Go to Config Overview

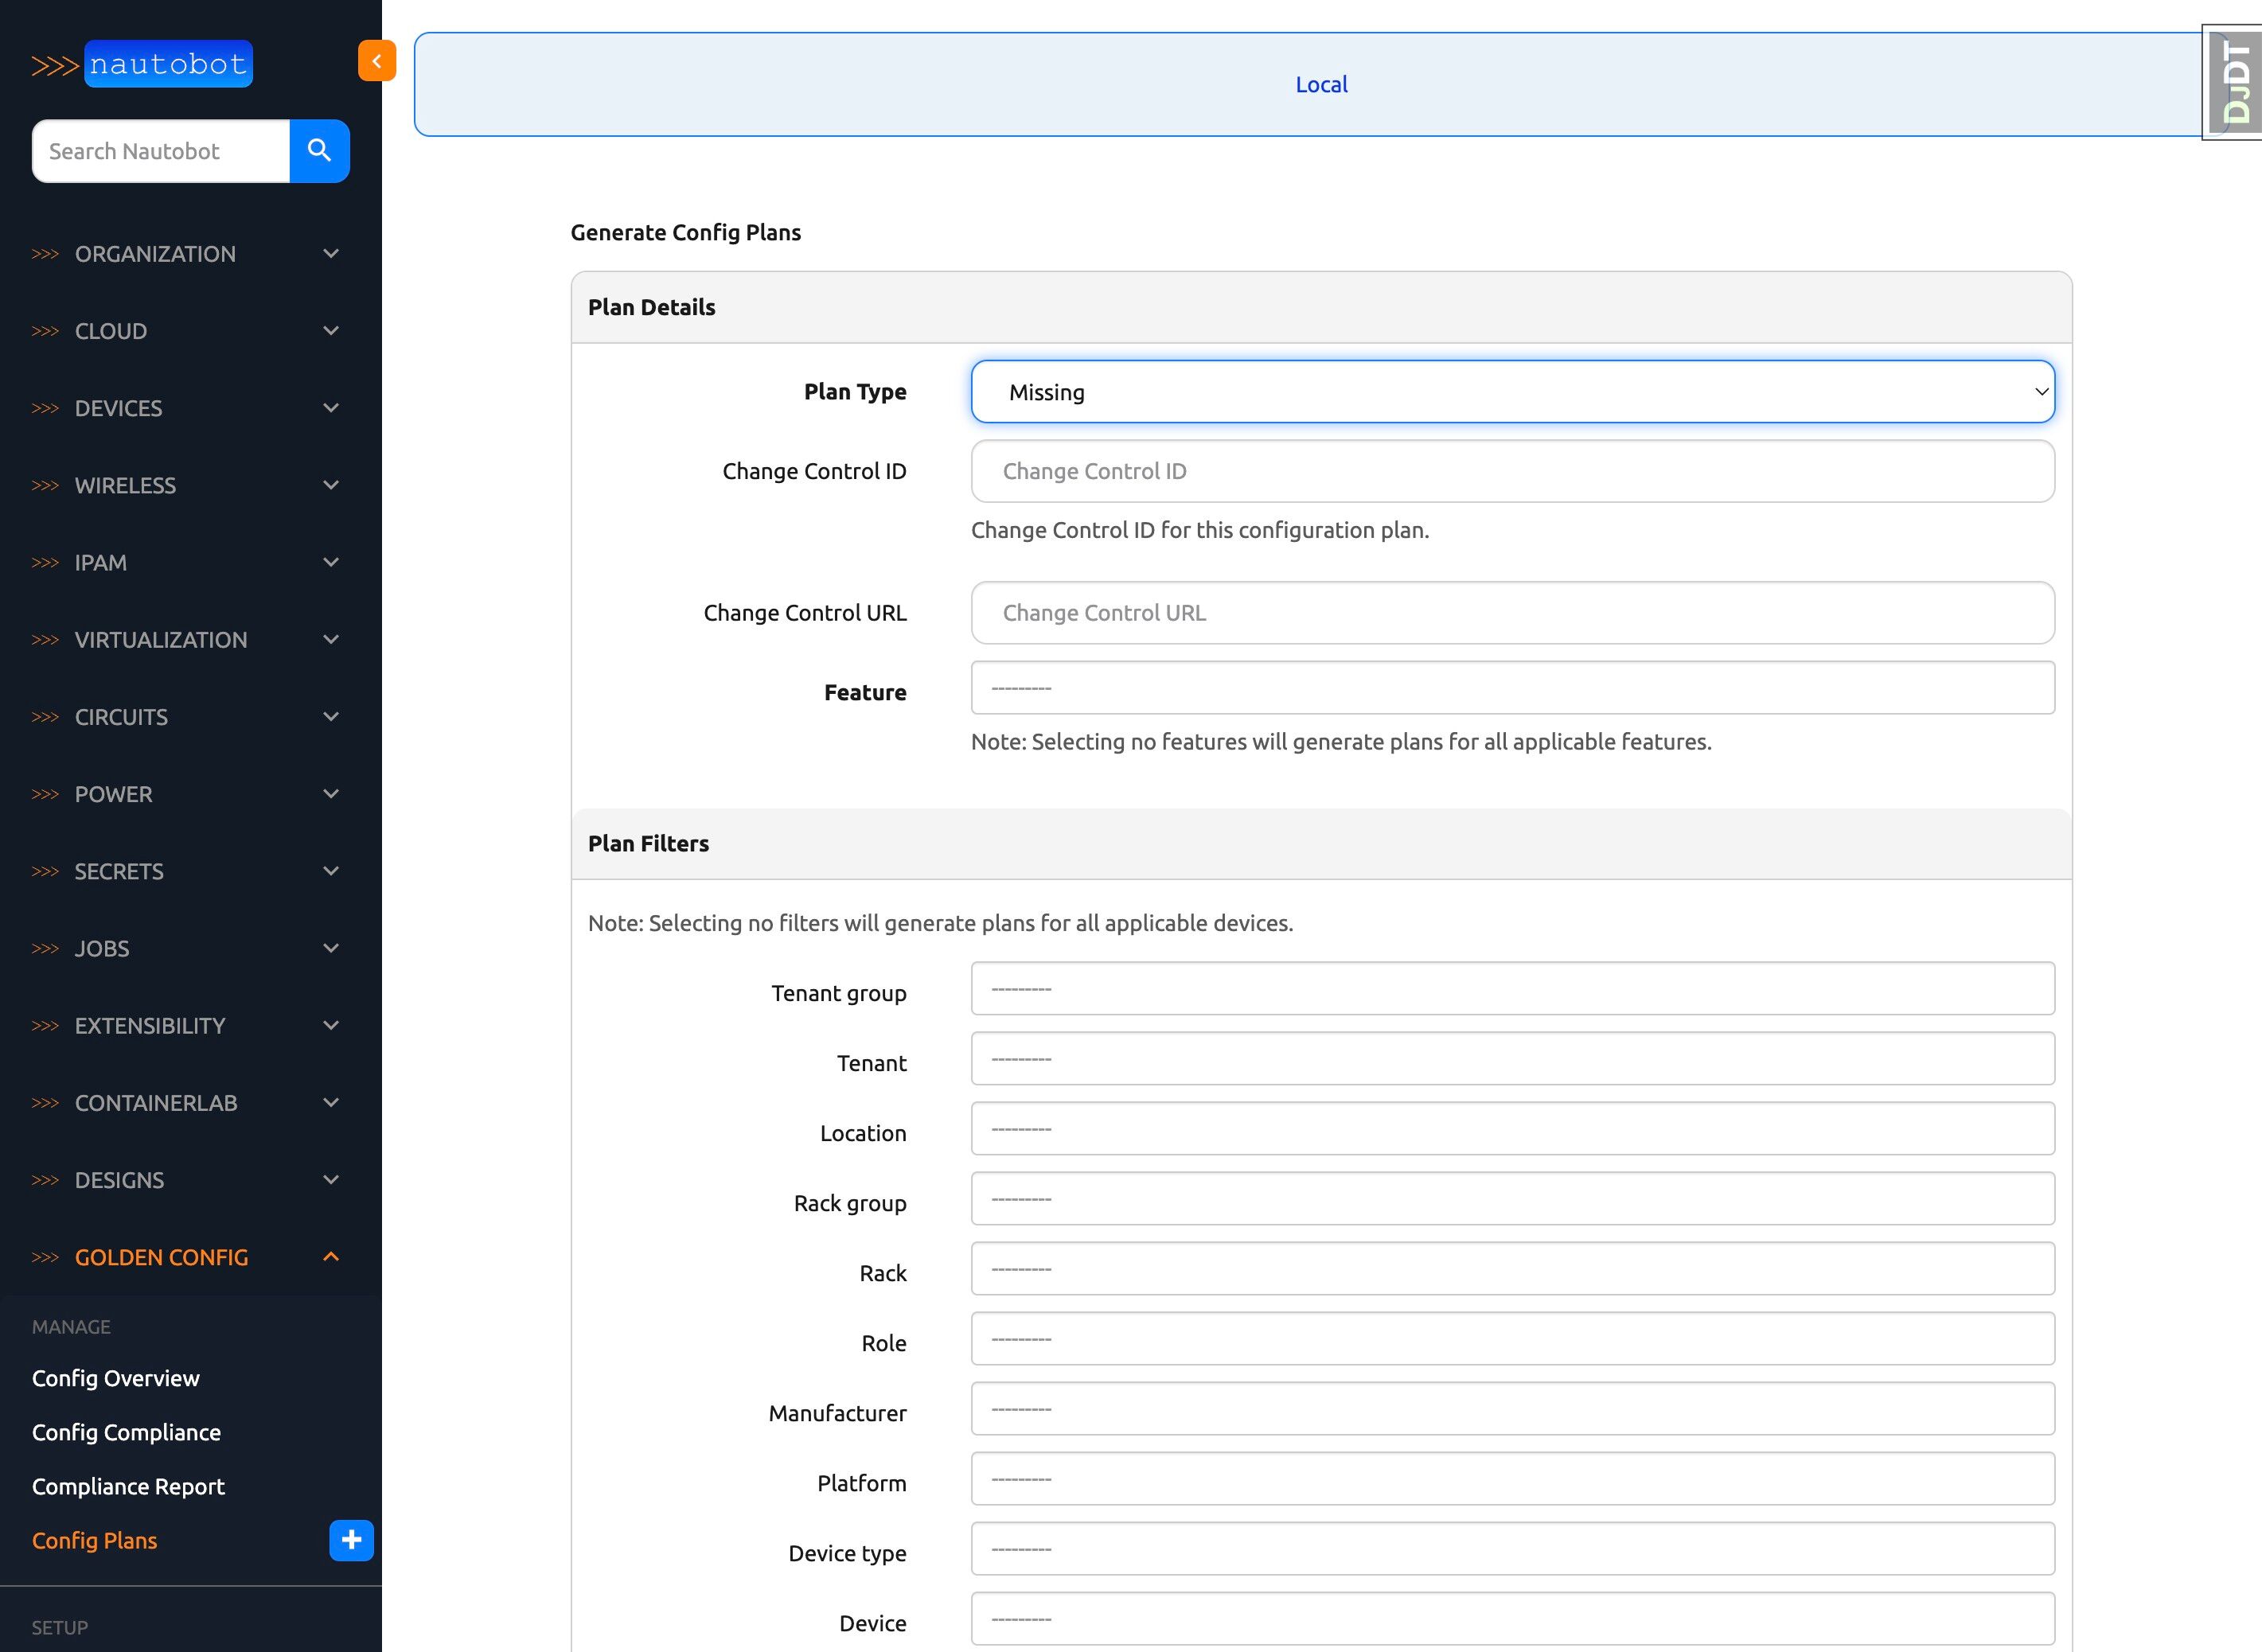click(116, 1378)
